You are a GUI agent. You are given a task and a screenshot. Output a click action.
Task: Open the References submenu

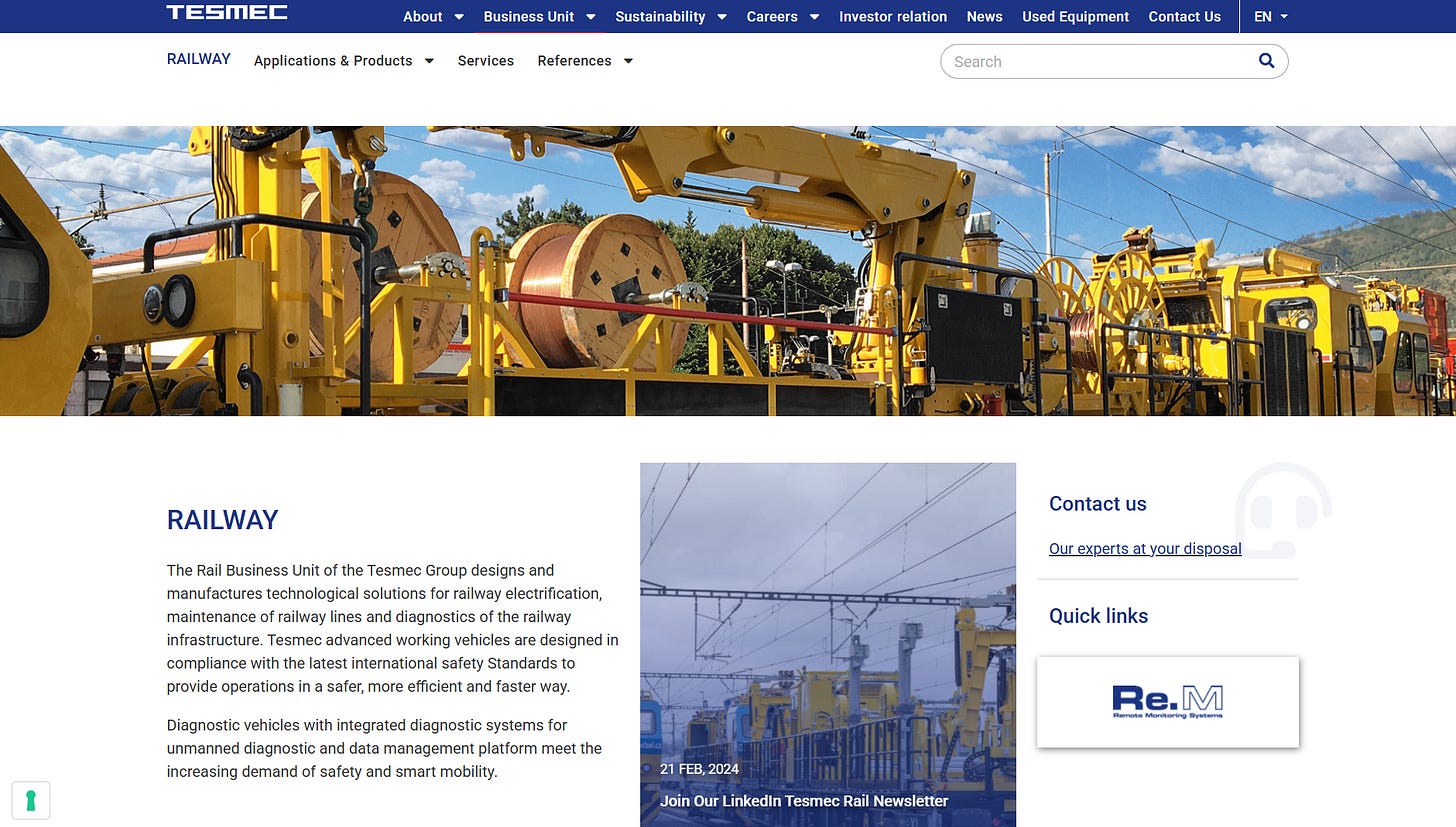574,61
